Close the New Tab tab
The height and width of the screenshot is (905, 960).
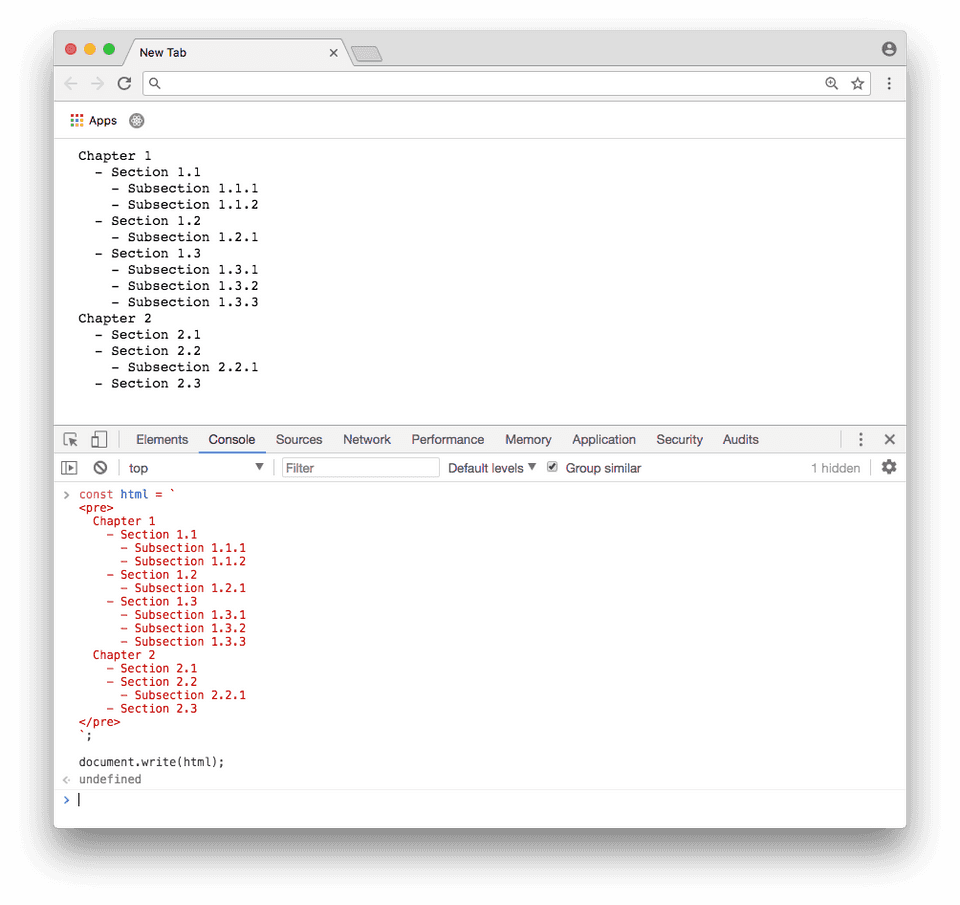334,53
